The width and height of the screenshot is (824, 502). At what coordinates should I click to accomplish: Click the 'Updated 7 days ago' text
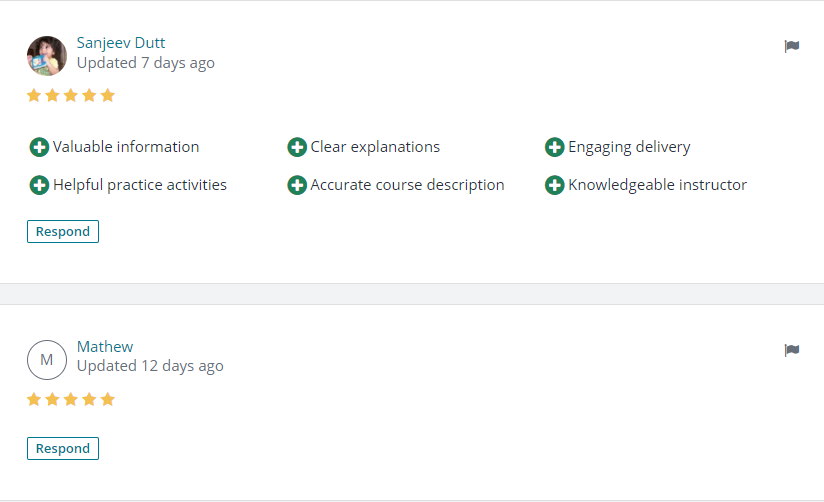click(x=146, y=63)
